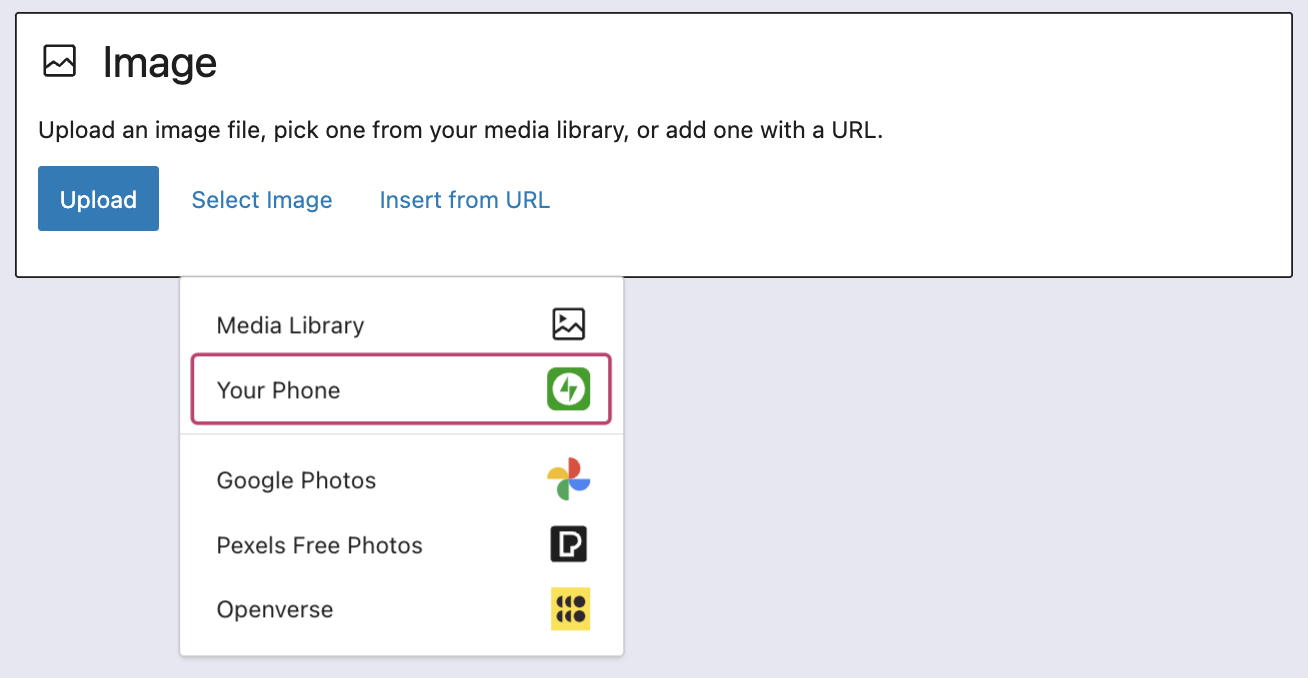The height and width of the screenshot is (678, 1308).
Task: Click the Media Library picture icon
Action: coord(568,324)
